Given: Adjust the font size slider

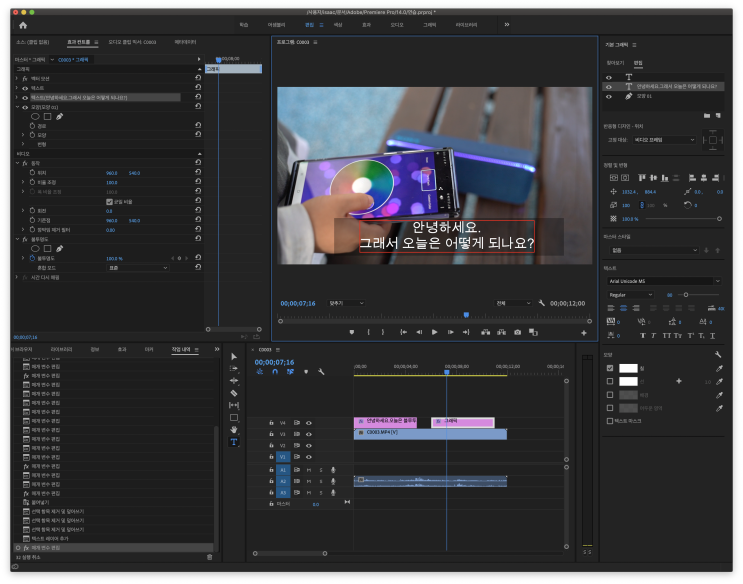Looking at the screenshot, I should tap(686, 295).
